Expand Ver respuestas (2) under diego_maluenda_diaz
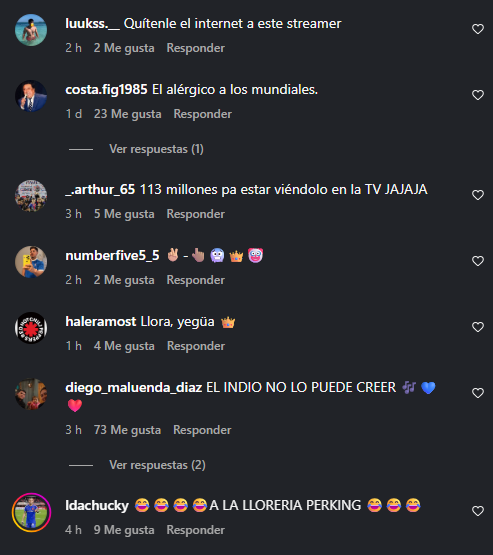Viewport: 493px width, 555px height. click(157, 465)
